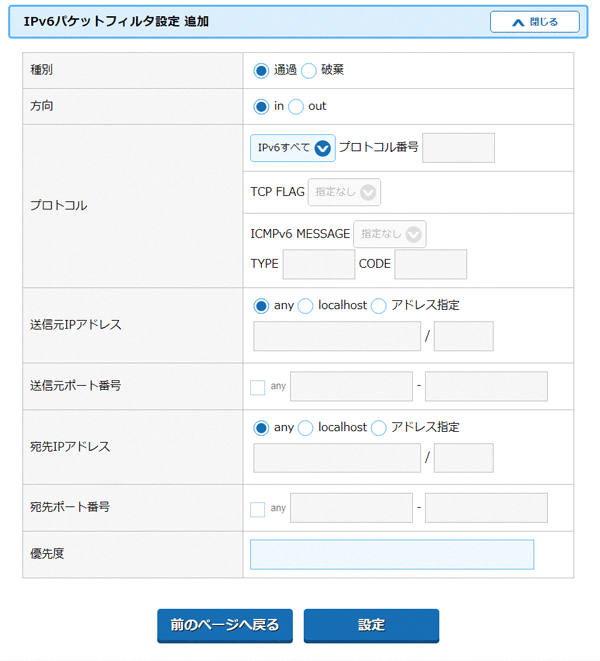Click the プロトコル番号 input field
This screenshot has width=600, height=661.
point(458,148)
